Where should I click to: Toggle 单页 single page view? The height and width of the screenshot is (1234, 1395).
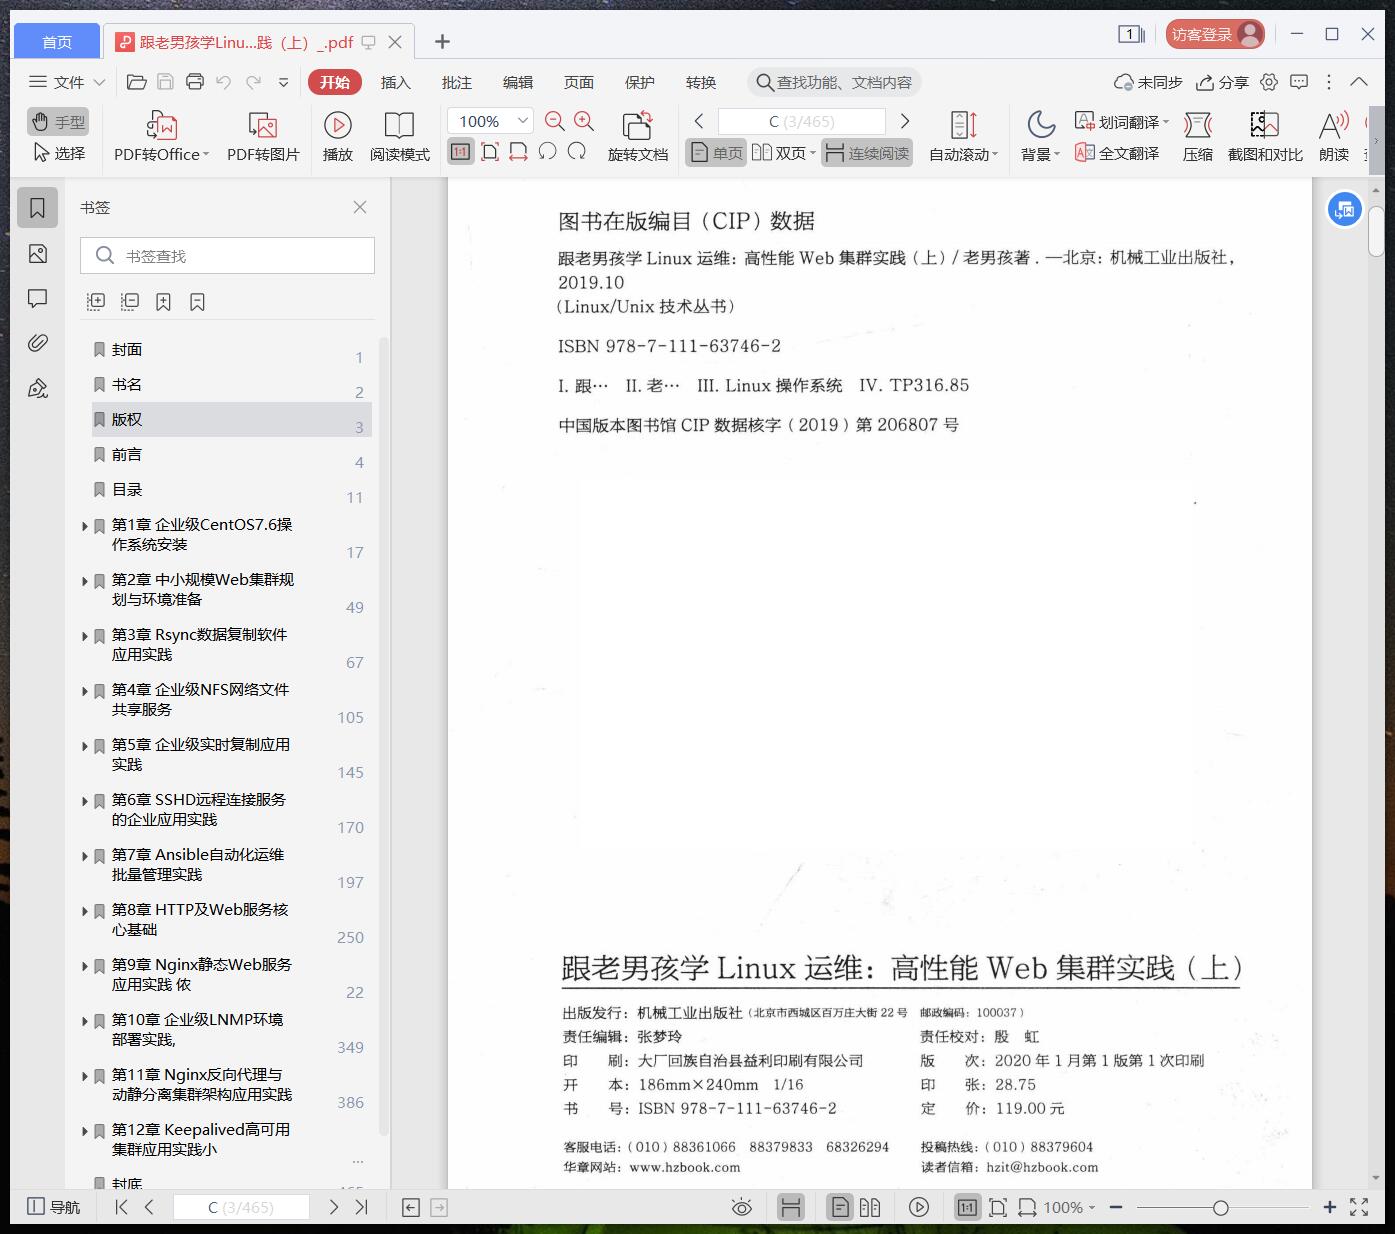(716, 153)
